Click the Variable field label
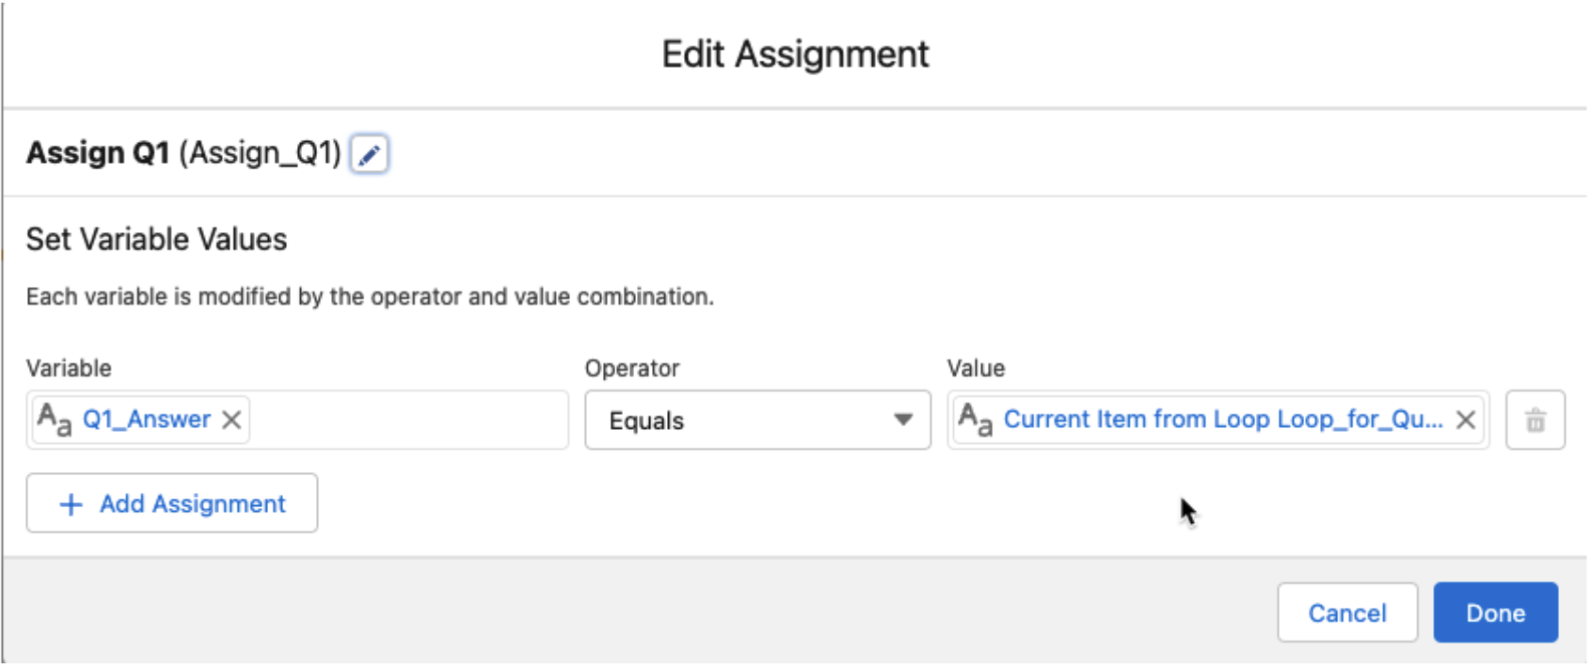The width and height of the screenshot is (1592, 664). 69,368
